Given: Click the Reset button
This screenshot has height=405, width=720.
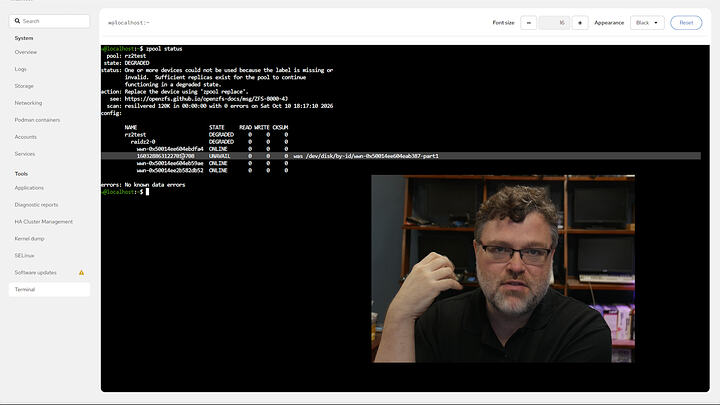Looking at the screenshot, I should click(686, 23).
